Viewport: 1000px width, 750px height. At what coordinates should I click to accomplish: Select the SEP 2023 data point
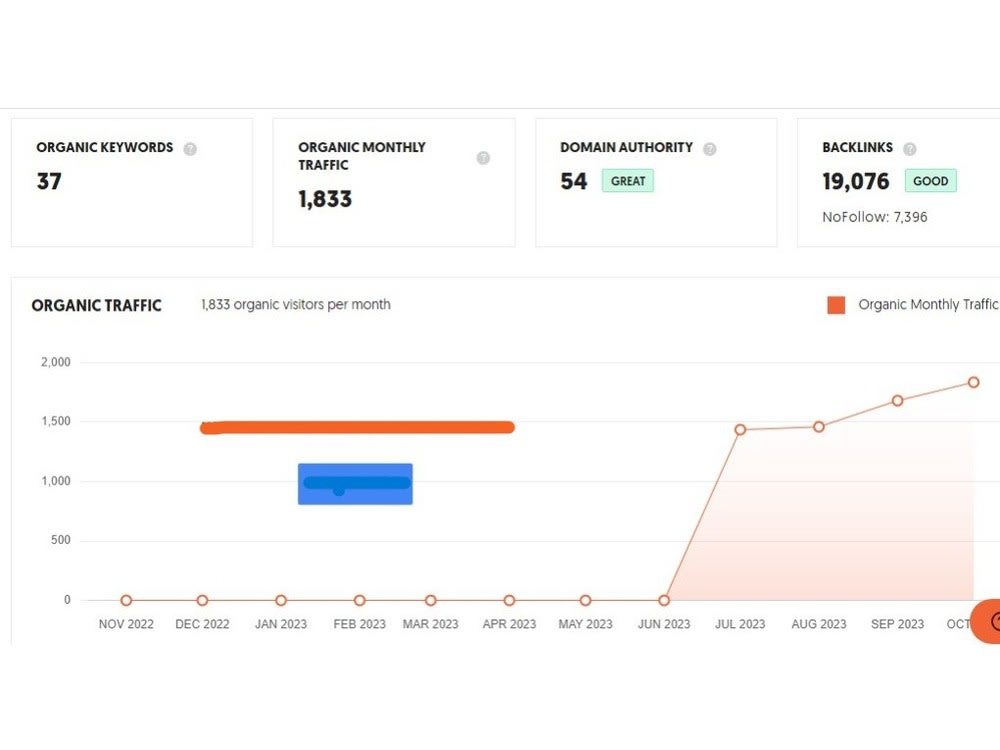897,401
